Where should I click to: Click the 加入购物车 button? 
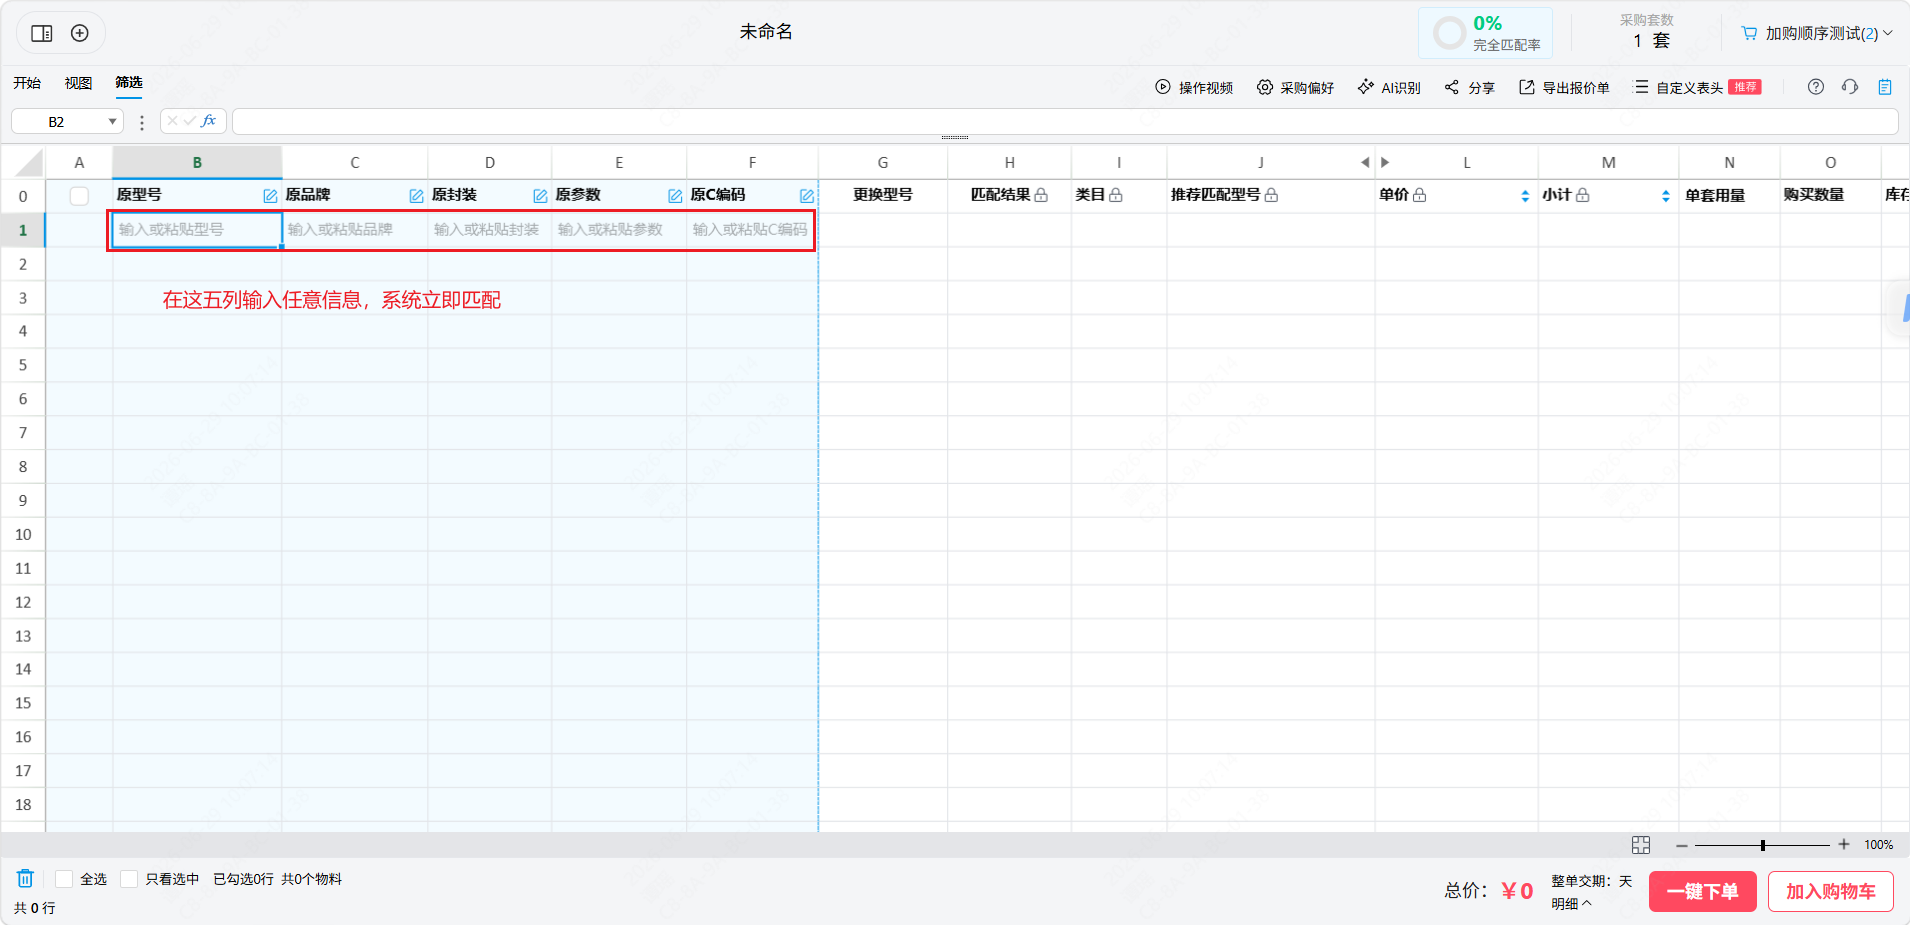click(1831, 891)
